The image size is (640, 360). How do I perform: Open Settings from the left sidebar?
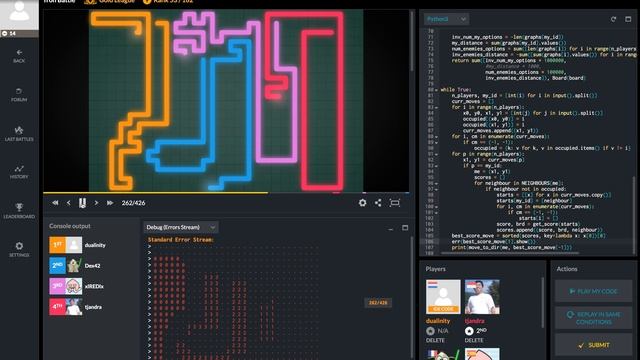pos(19,249)
